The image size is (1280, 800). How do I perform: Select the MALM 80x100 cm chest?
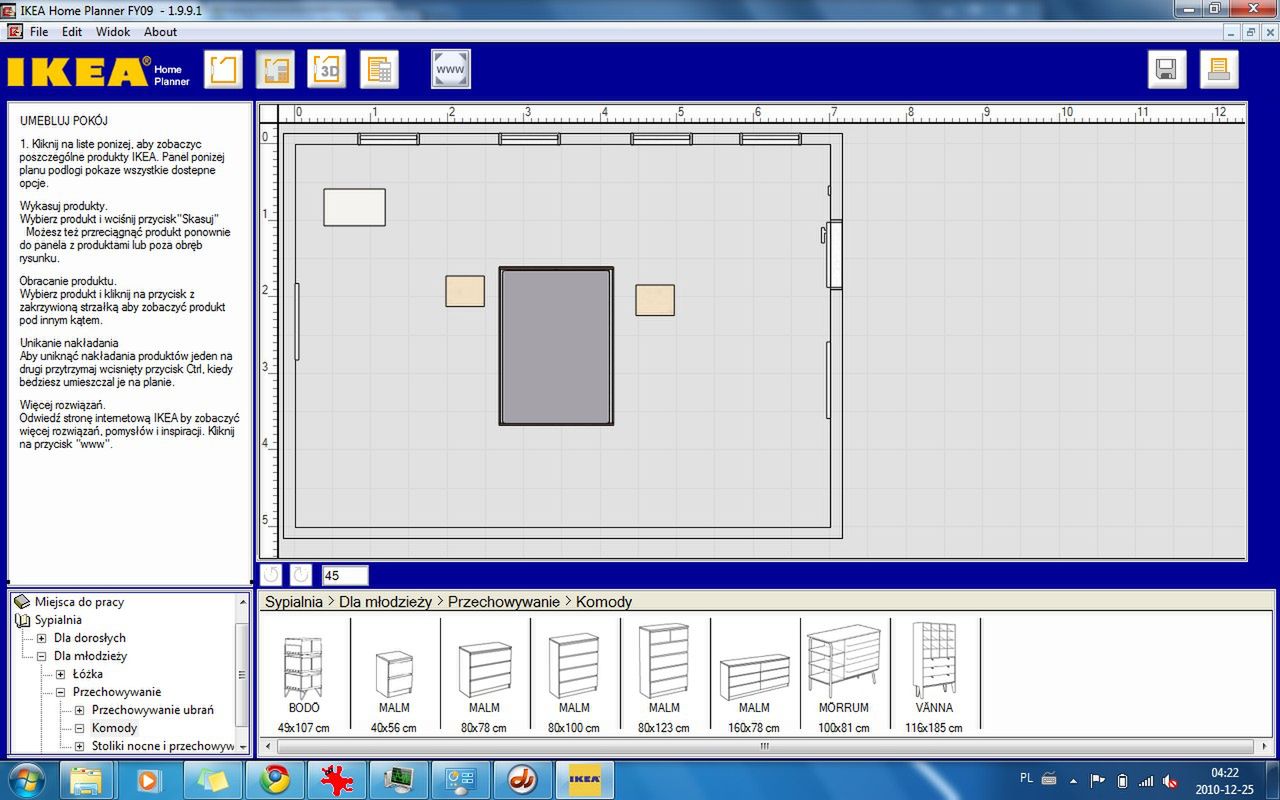click(574, 677)
